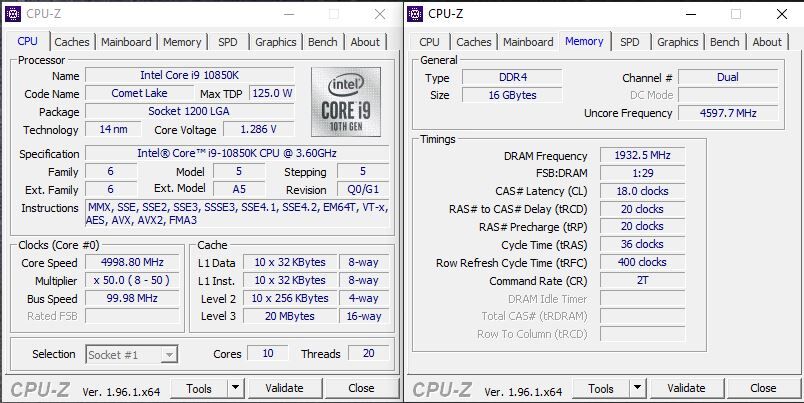Click the CPU-Z app icon in right window title bar
Screen dimensions: 804x403
coord(415,14)
